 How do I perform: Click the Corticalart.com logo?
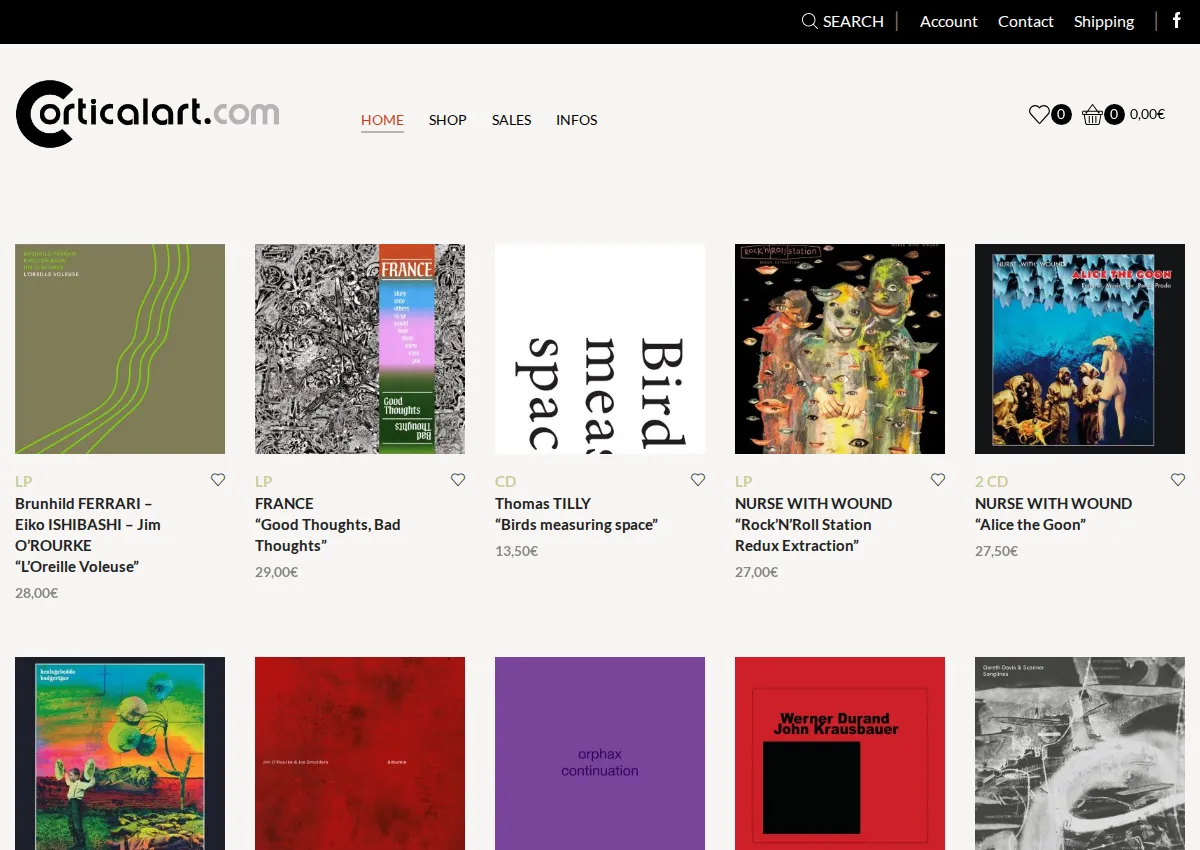pyautogui.click(x=148, y=114)
